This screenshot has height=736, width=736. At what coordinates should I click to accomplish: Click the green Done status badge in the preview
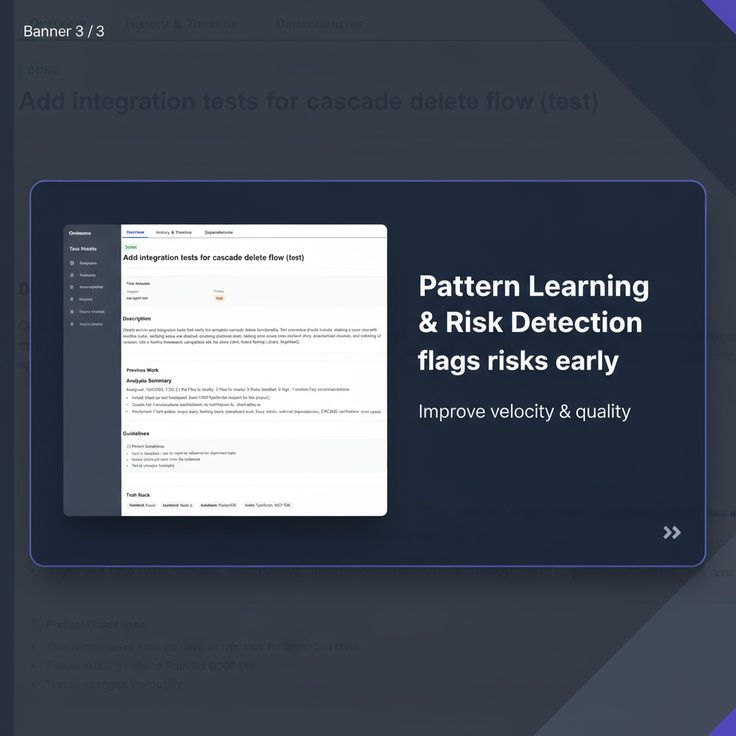(x=130, y=246)
